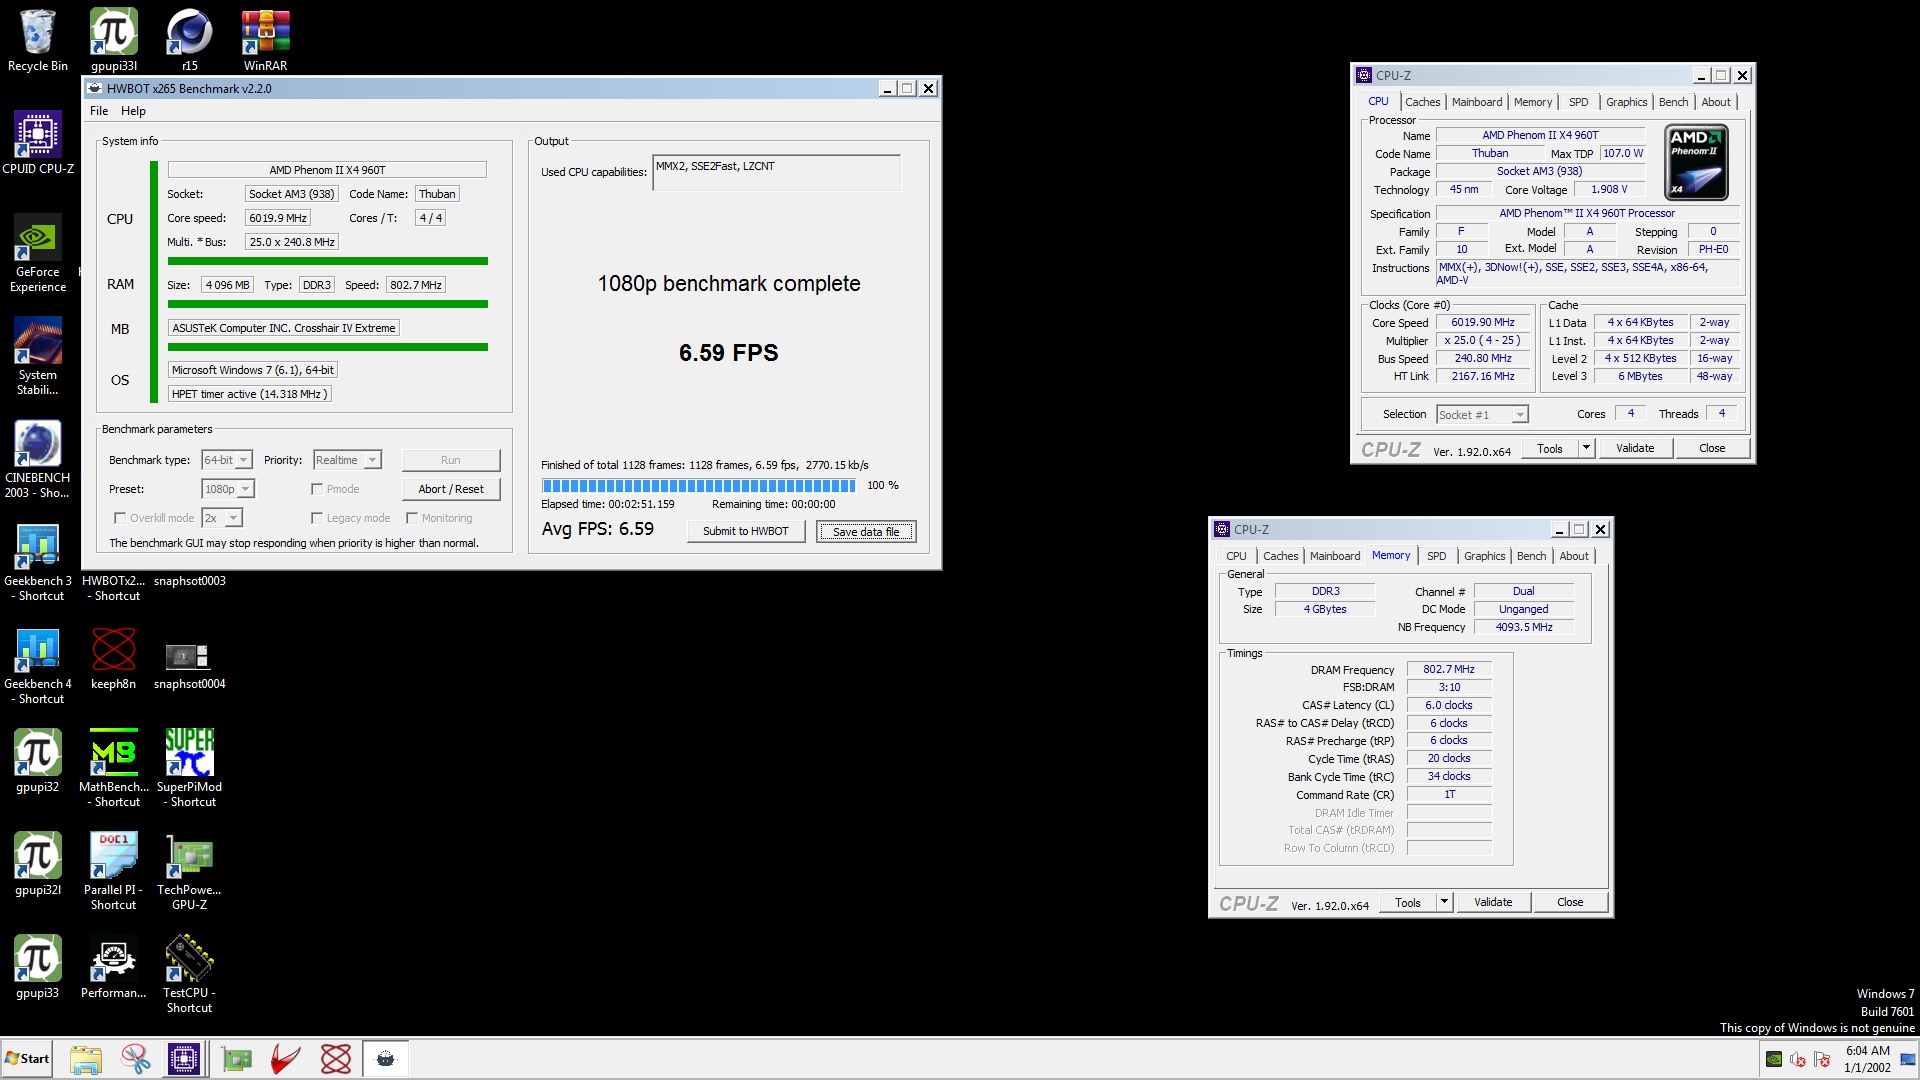Launch the r15 Cinebench shortcut
Viewport: 1920px width, 1080px height.
coord(190,40)
